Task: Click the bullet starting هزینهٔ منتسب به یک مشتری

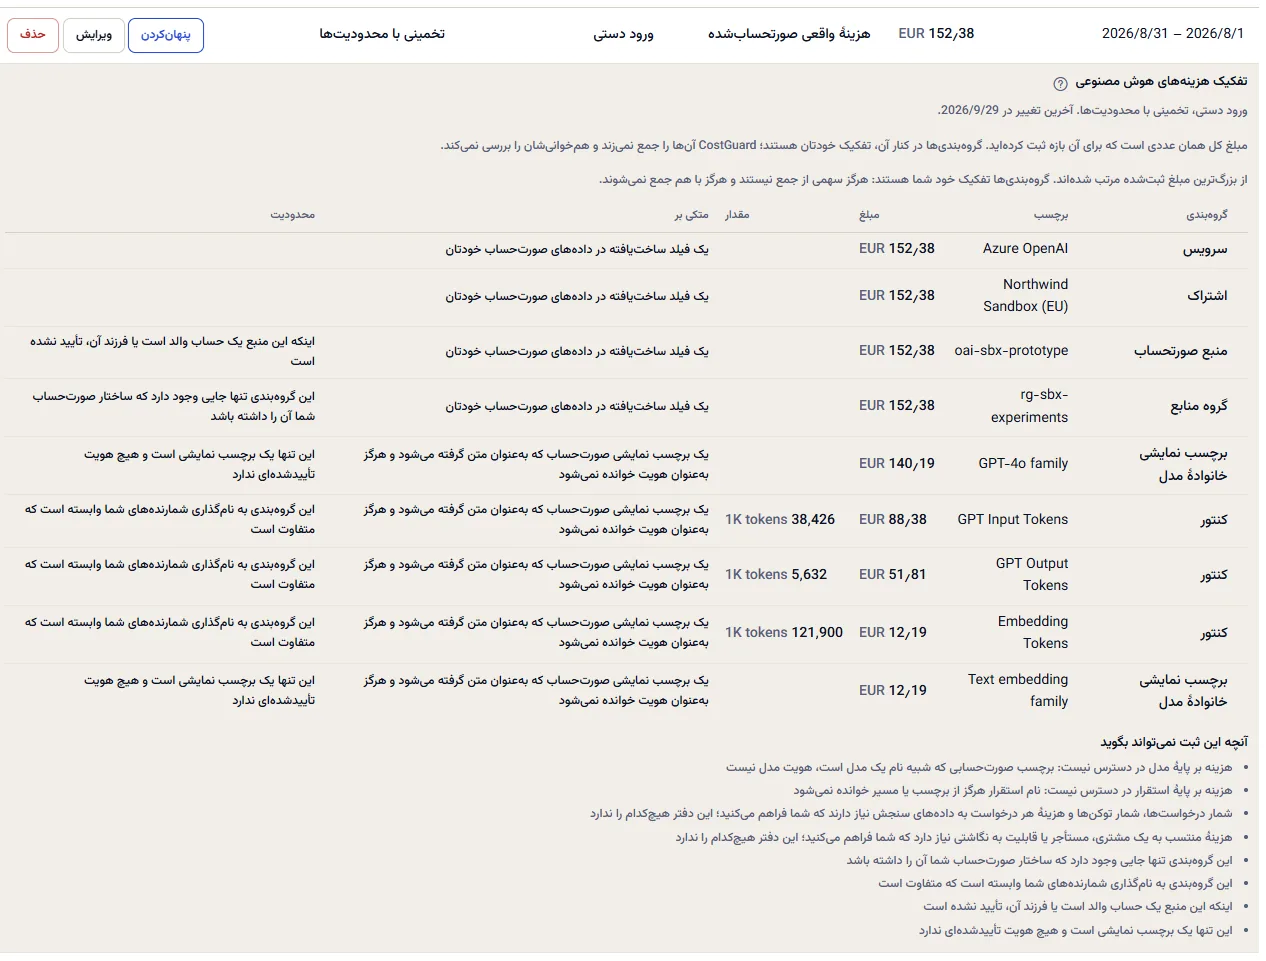Action: [954, 837]
